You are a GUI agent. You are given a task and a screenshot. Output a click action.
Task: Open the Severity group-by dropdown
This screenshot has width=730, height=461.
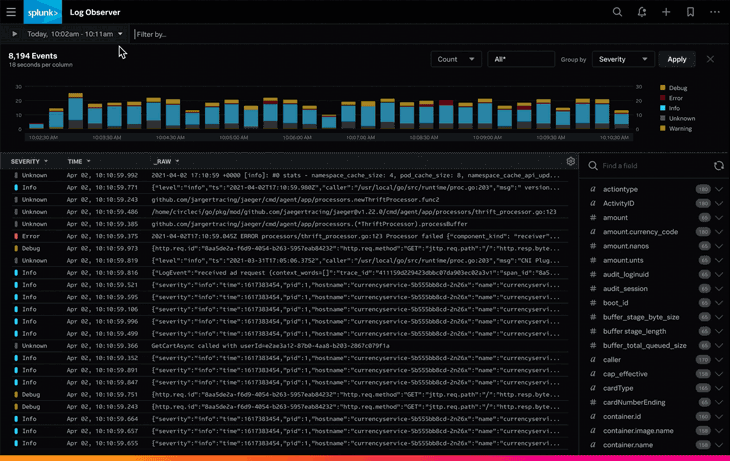623,59
